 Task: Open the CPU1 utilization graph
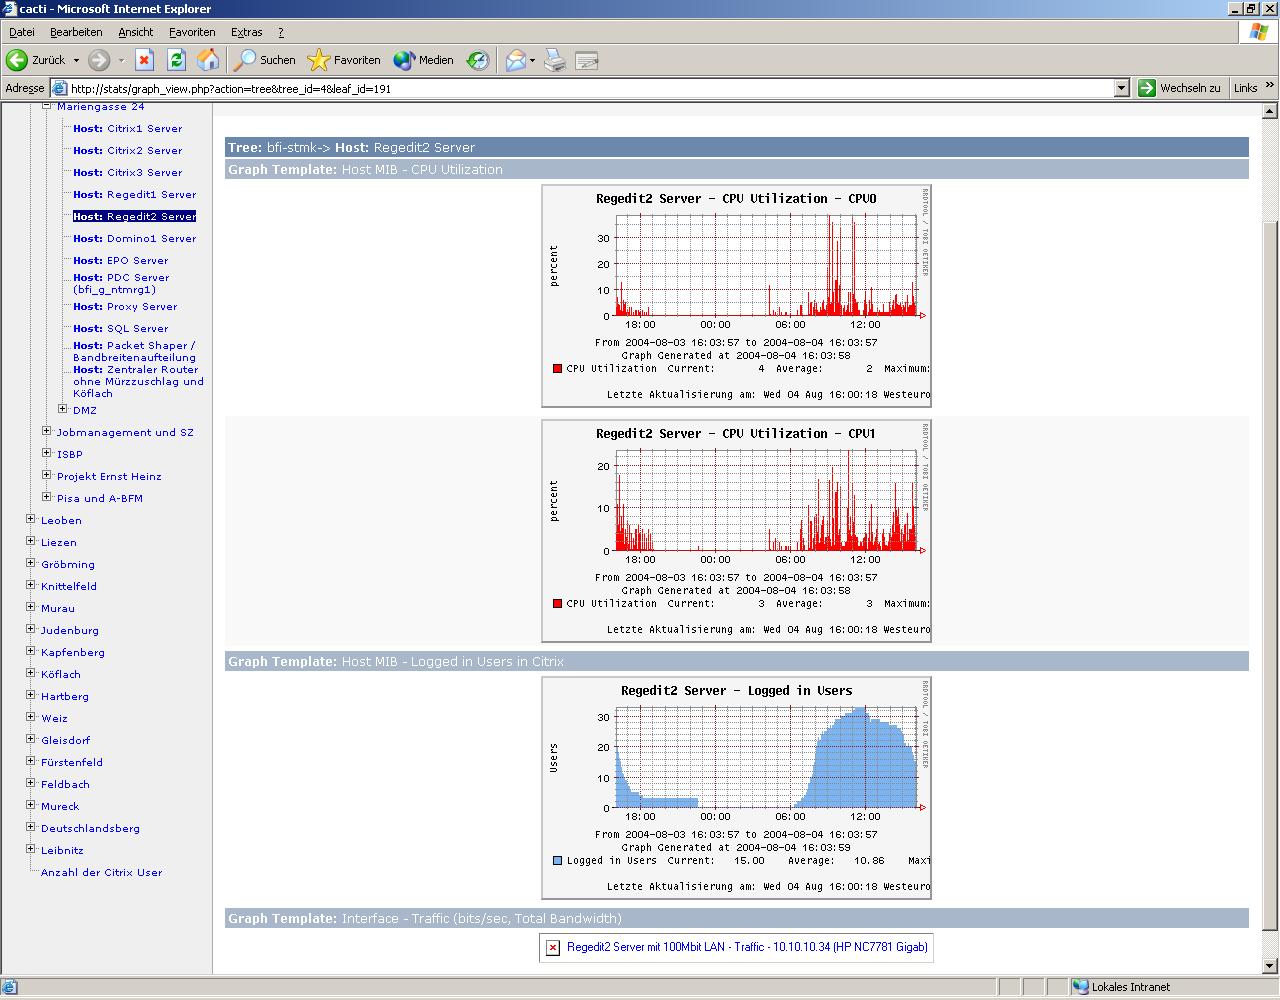pos(736,531)
